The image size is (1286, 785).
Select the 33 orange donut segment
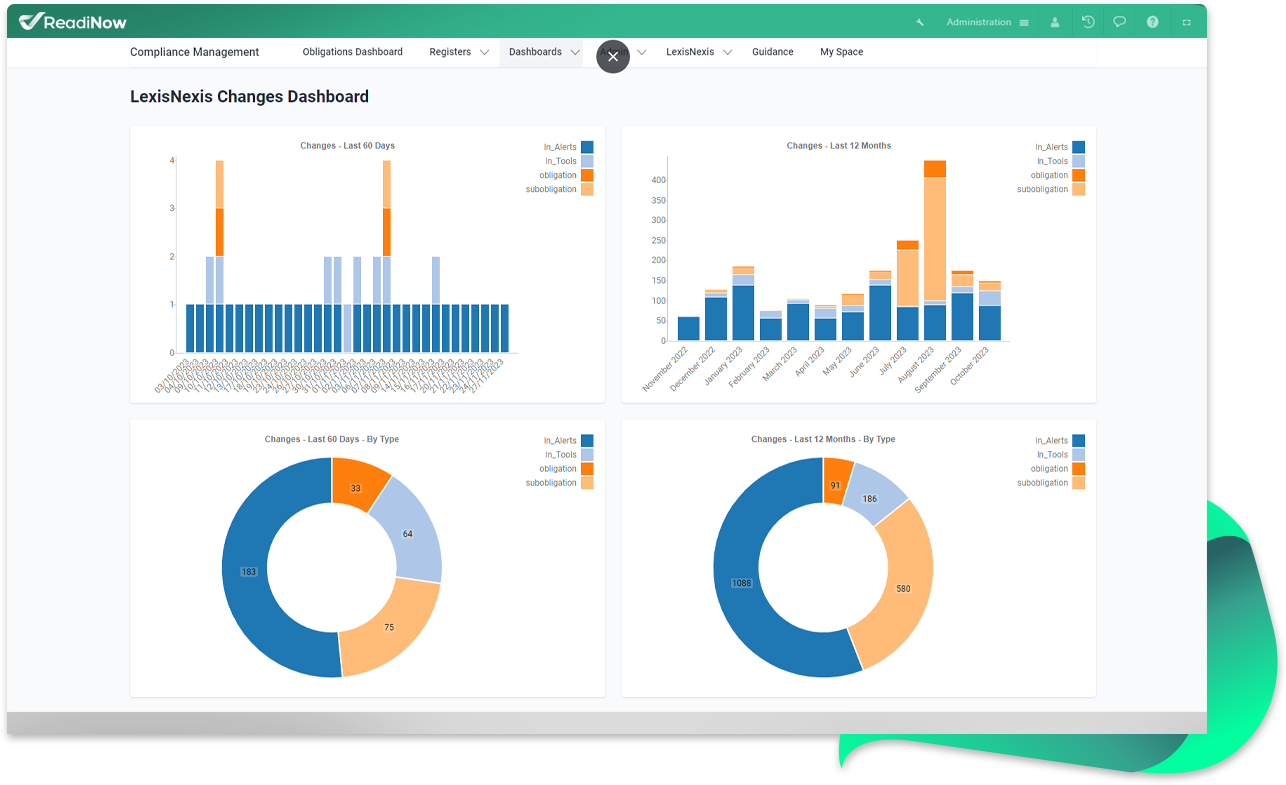point(355,487)
